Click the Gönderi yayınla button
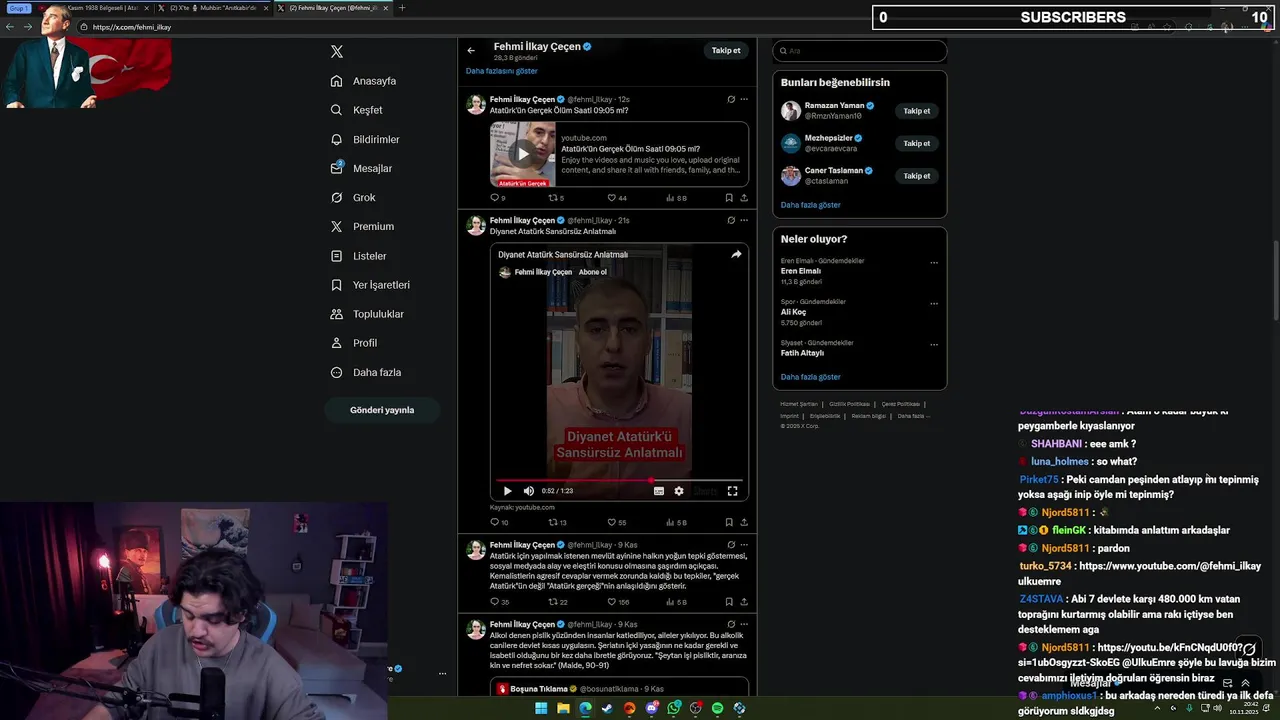1280x720 pixels. (x=382, y=410)
